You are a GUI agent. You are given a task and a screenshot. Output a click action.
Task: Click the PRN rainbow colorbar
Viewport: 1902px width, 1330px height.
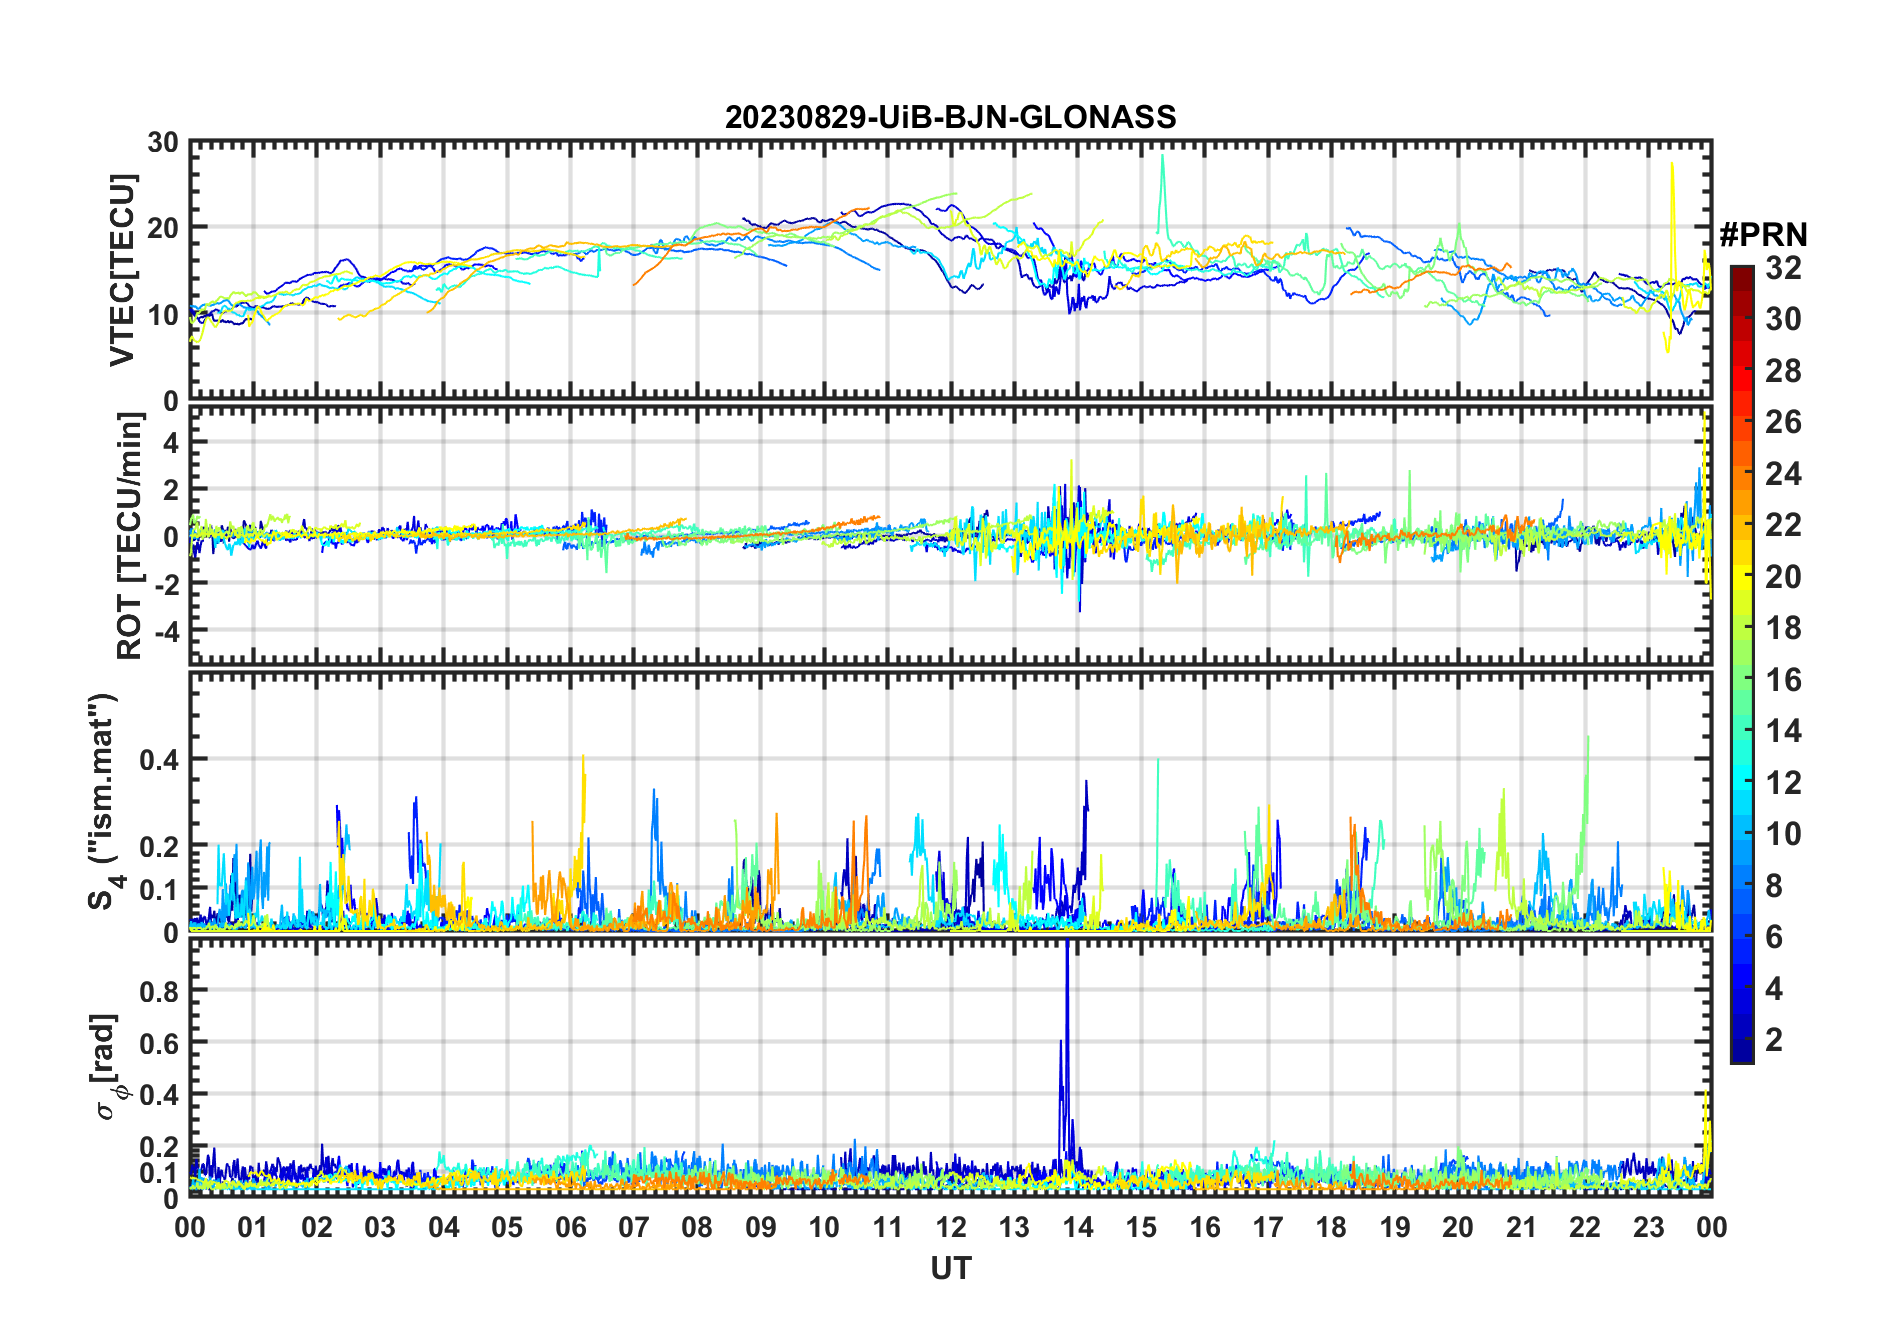pos(1742,664)
